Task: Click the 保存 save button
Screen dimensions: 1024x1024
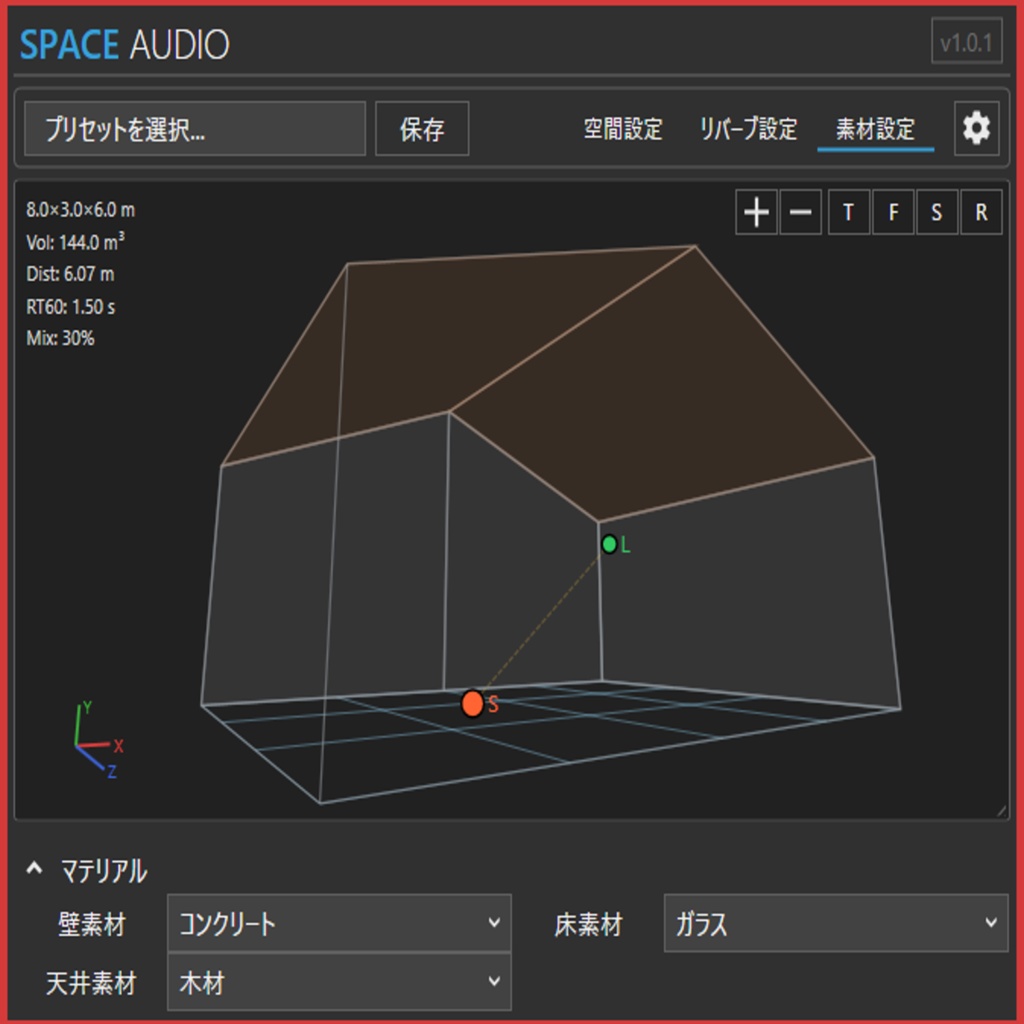Action: pyautogui.click(x=422, y=129)
